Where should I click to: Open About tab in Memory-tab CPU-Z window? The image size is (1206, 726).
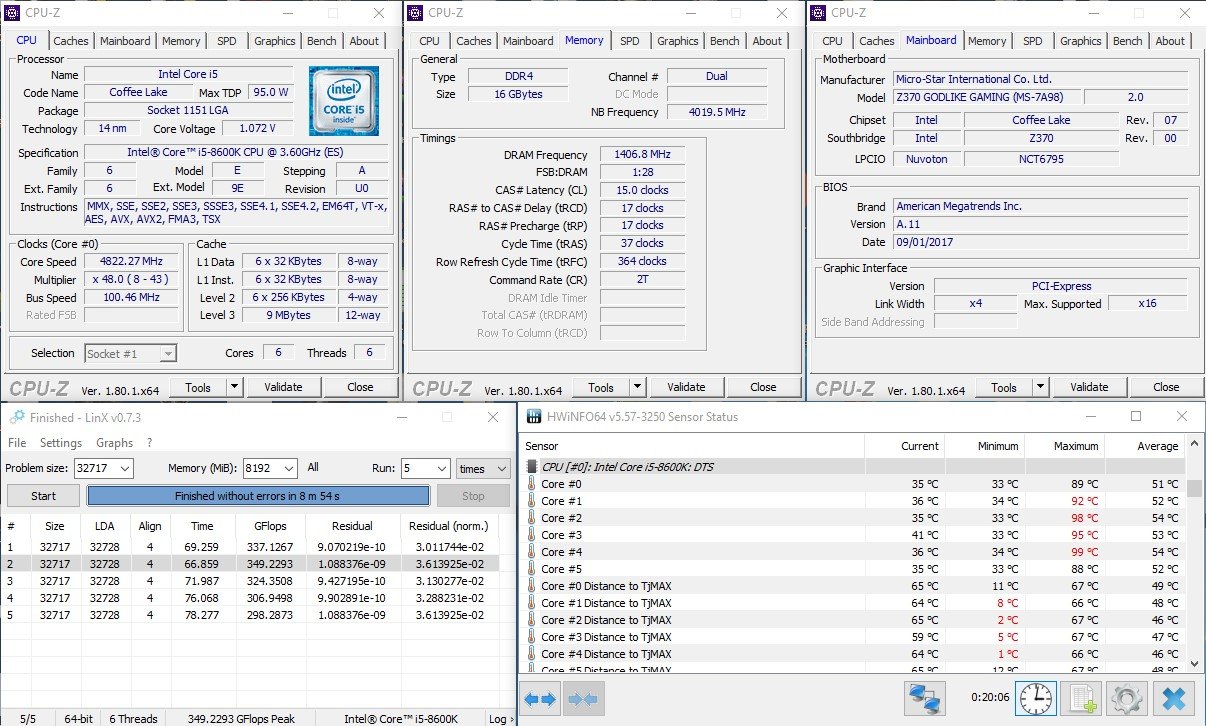(767, 41)
